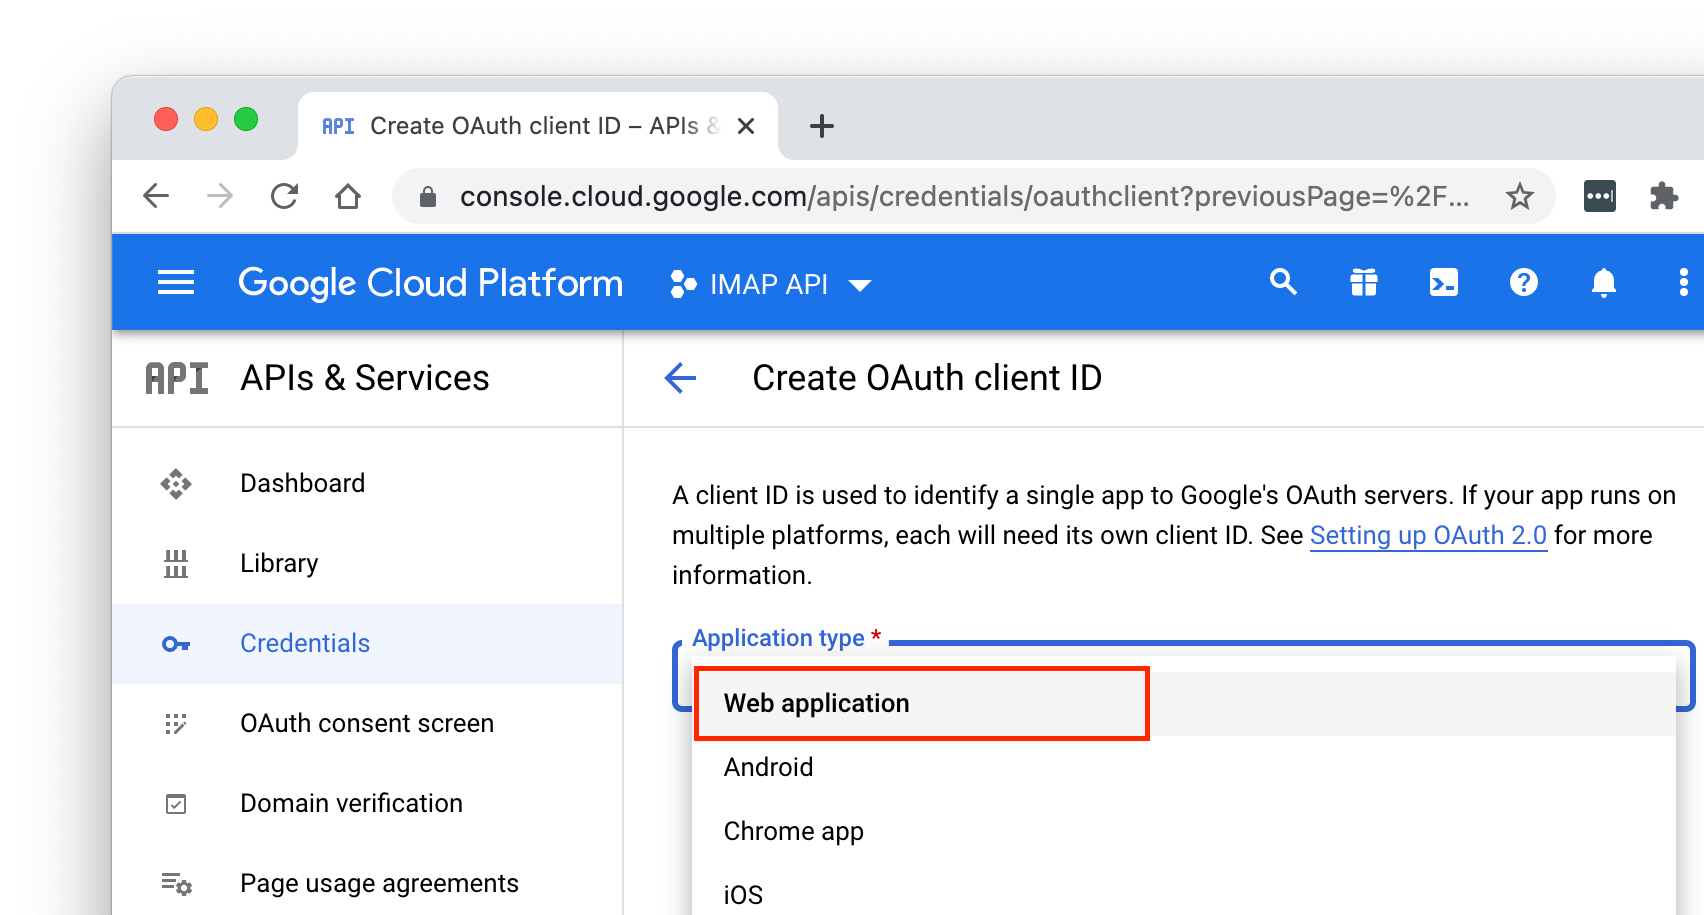1704x915 pixels.
Task: Activate Cloud Shell terminal icon
Action: [1444, 283]
